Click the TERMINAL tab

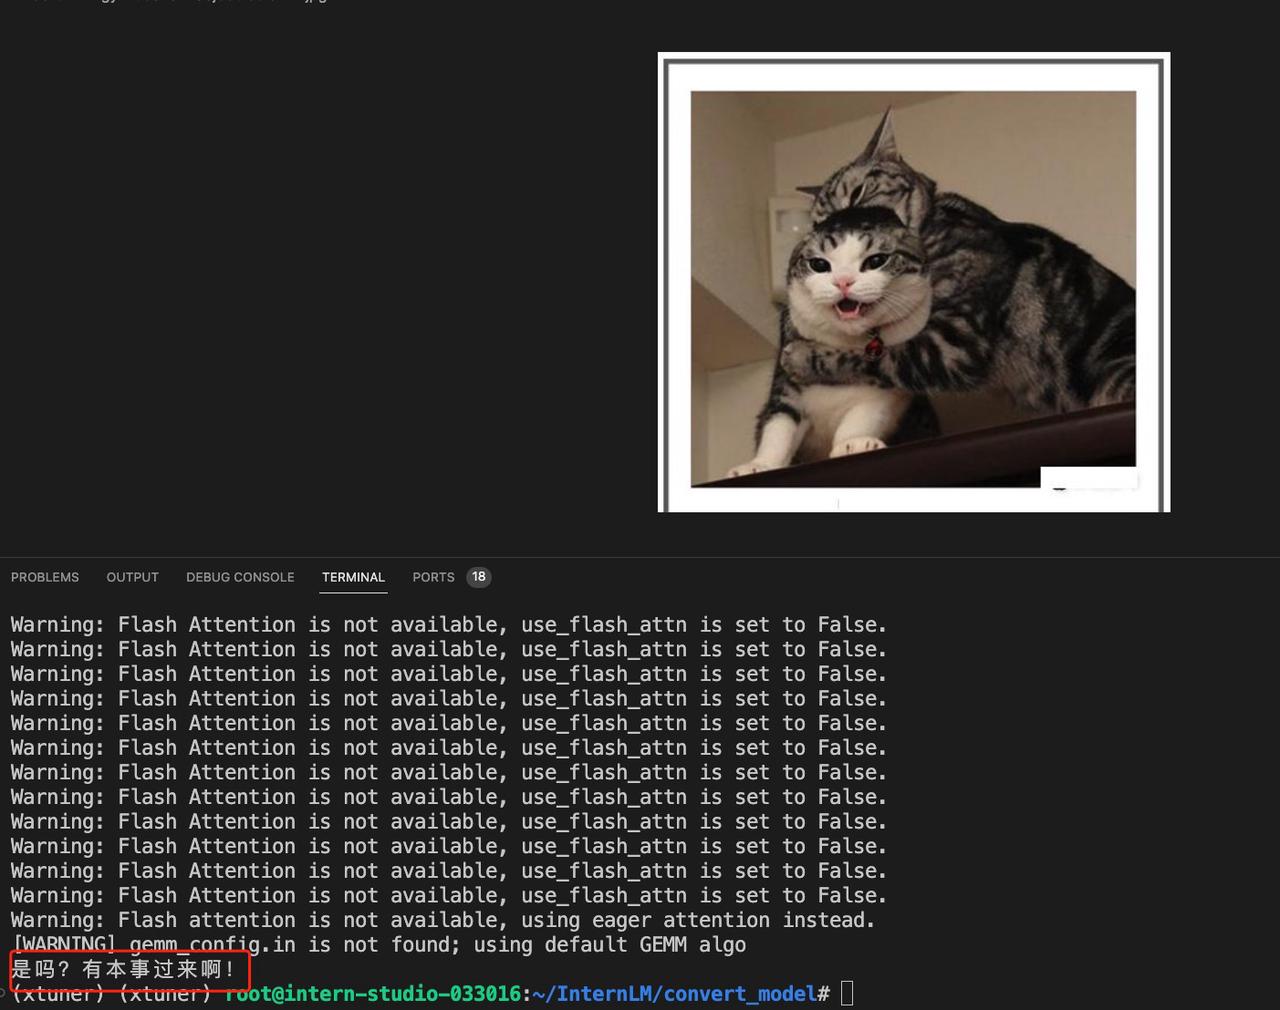pos(353,577)
